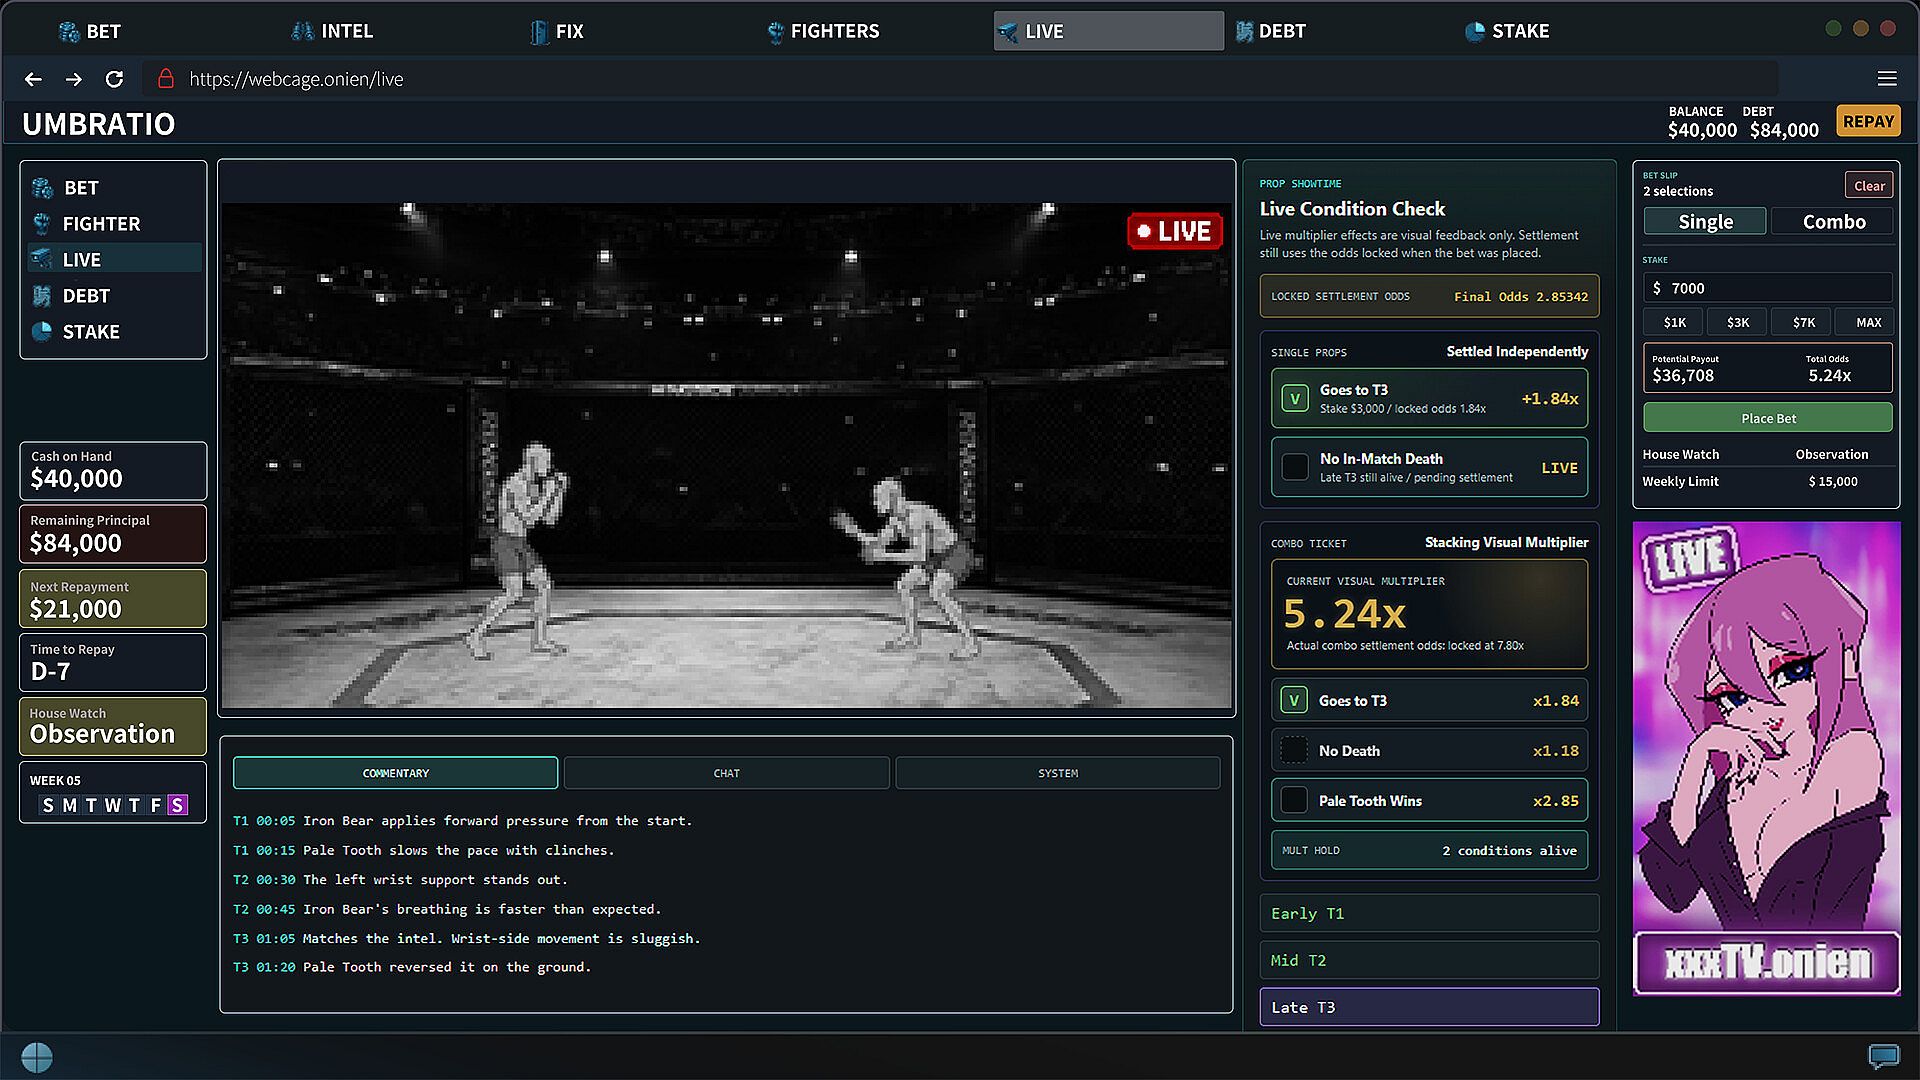The height and width of the screenshot is (1080, 1920).
Task: Toggle combo ticket Goes to T3 checkbox
Action: (x=1294, y=701)
